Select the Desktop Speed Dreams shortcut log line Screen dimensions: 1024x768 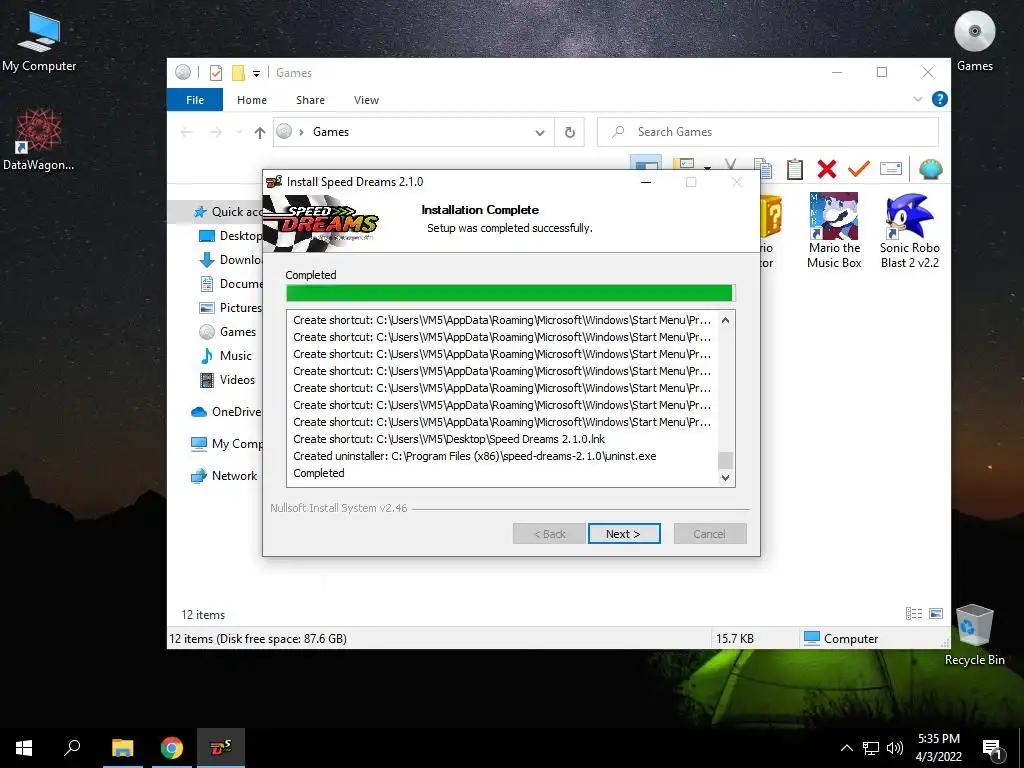[449, 439]
